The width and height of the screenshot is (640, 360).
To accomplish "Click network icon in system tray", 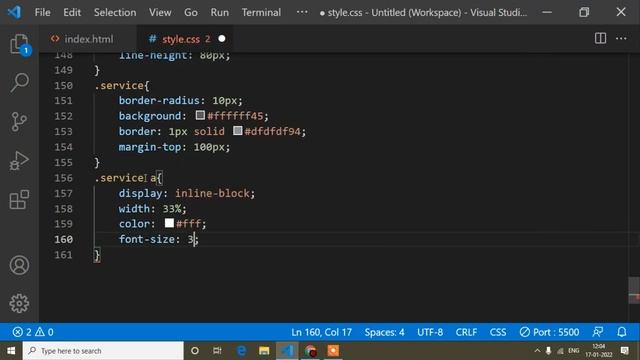I will [x=560, y=351].
